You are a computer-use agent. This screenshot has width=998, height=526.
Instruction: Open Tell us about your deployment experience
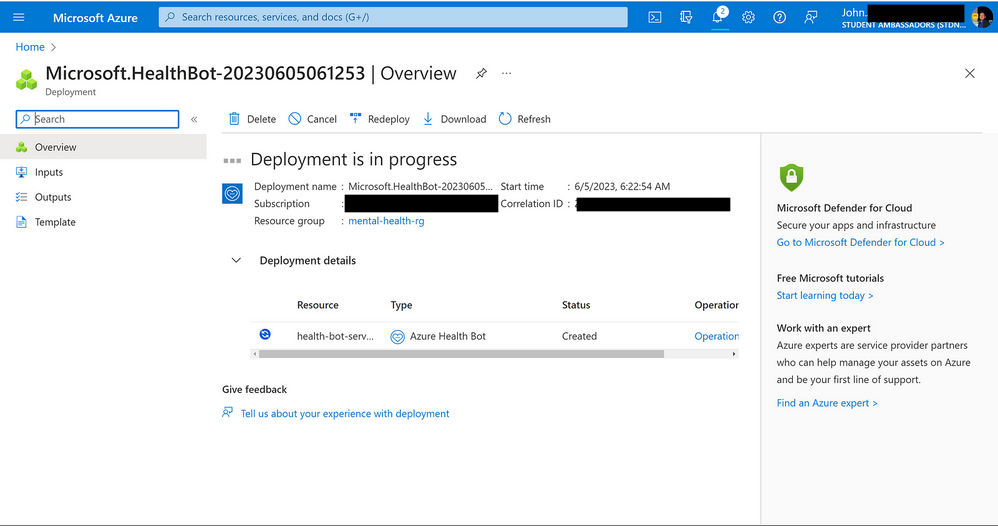click(x=345, y=414)
